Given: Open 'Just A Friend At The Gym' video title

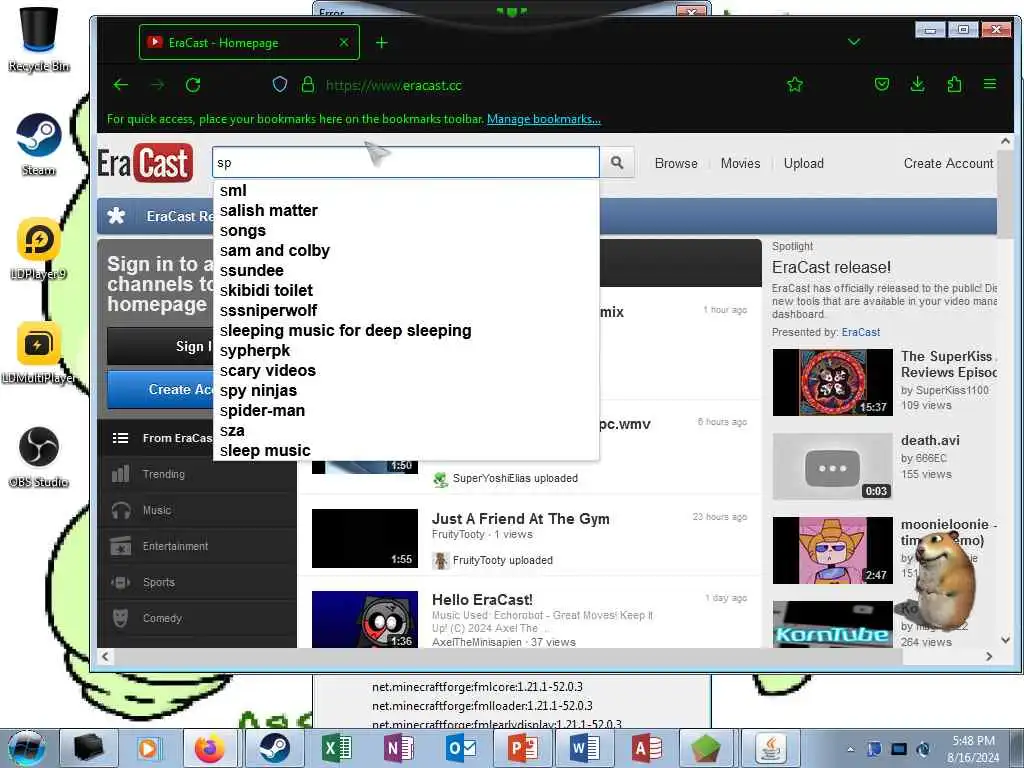Looking at the screenshot, I should tap(520, 519).
